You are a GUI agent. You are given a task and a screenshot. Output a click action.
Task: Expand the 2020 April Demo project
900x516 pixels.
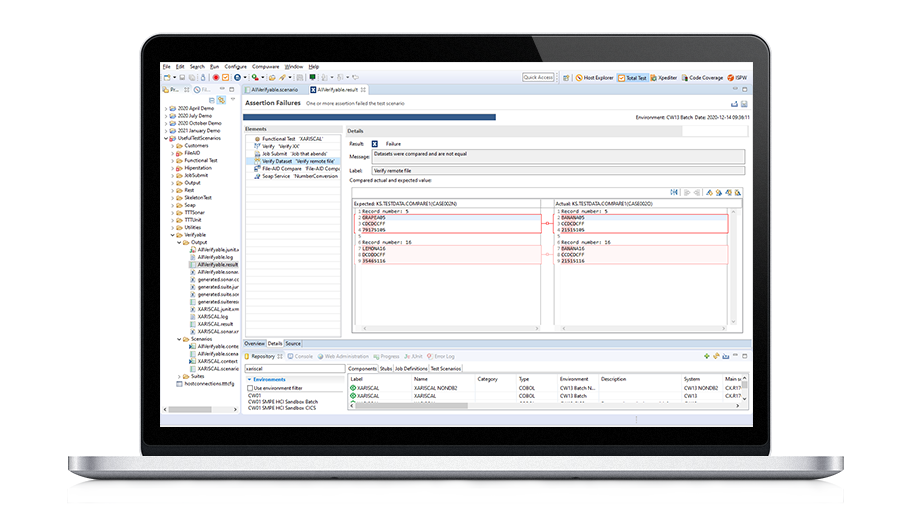[168, 108]
